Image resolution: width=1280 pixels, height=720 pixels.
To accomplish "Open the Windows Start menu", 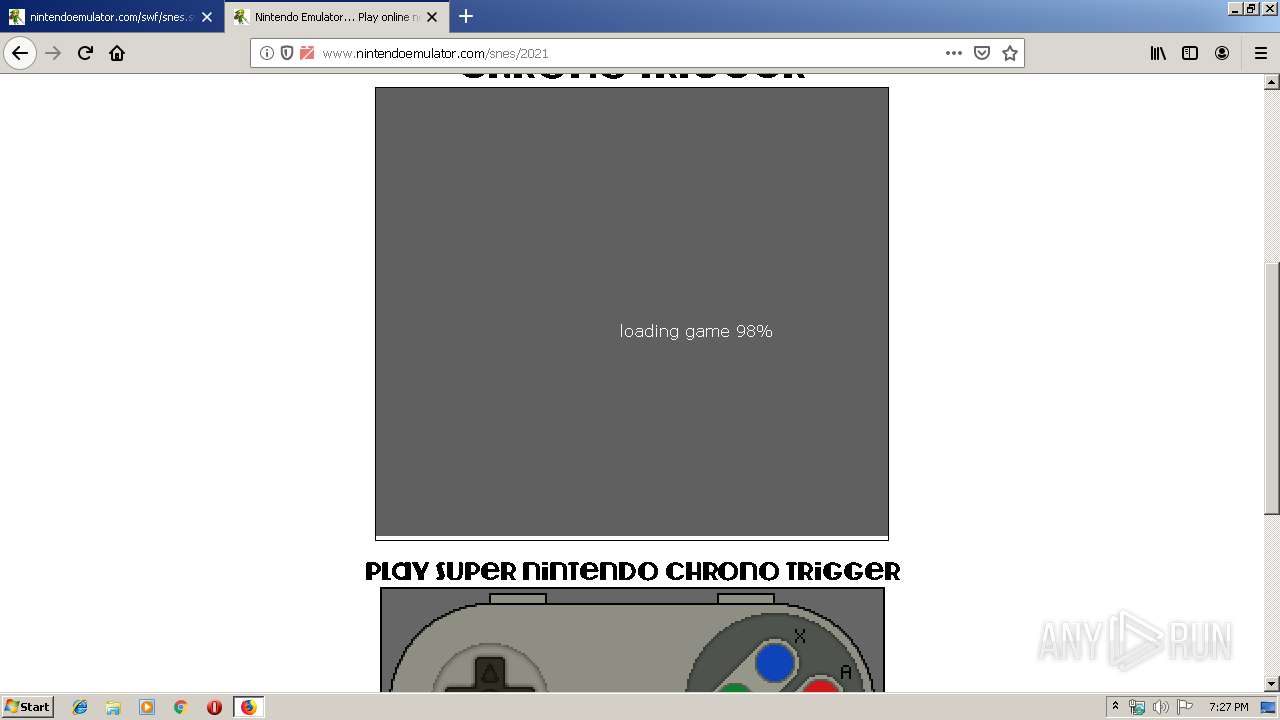I will (x=27, y=706).
